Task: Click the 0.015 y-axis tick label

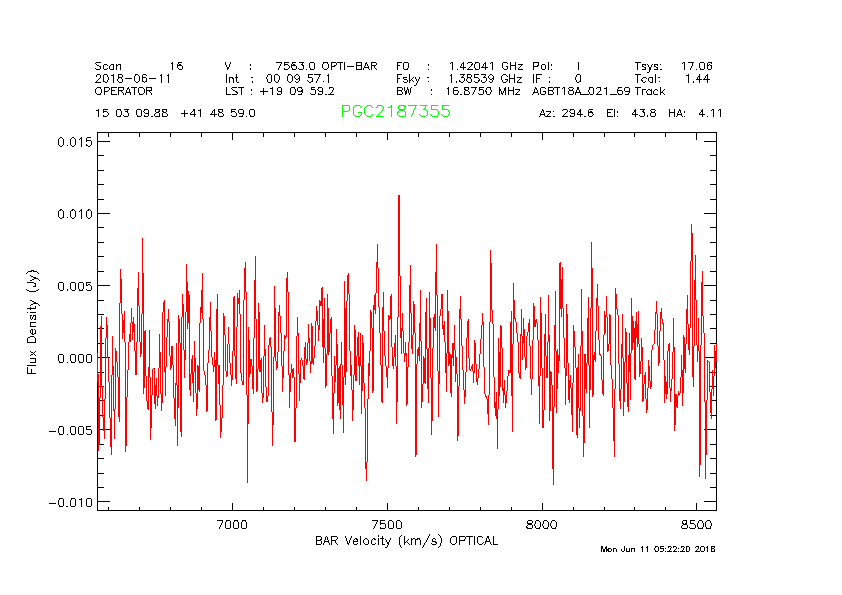Action: coord(74,142)
